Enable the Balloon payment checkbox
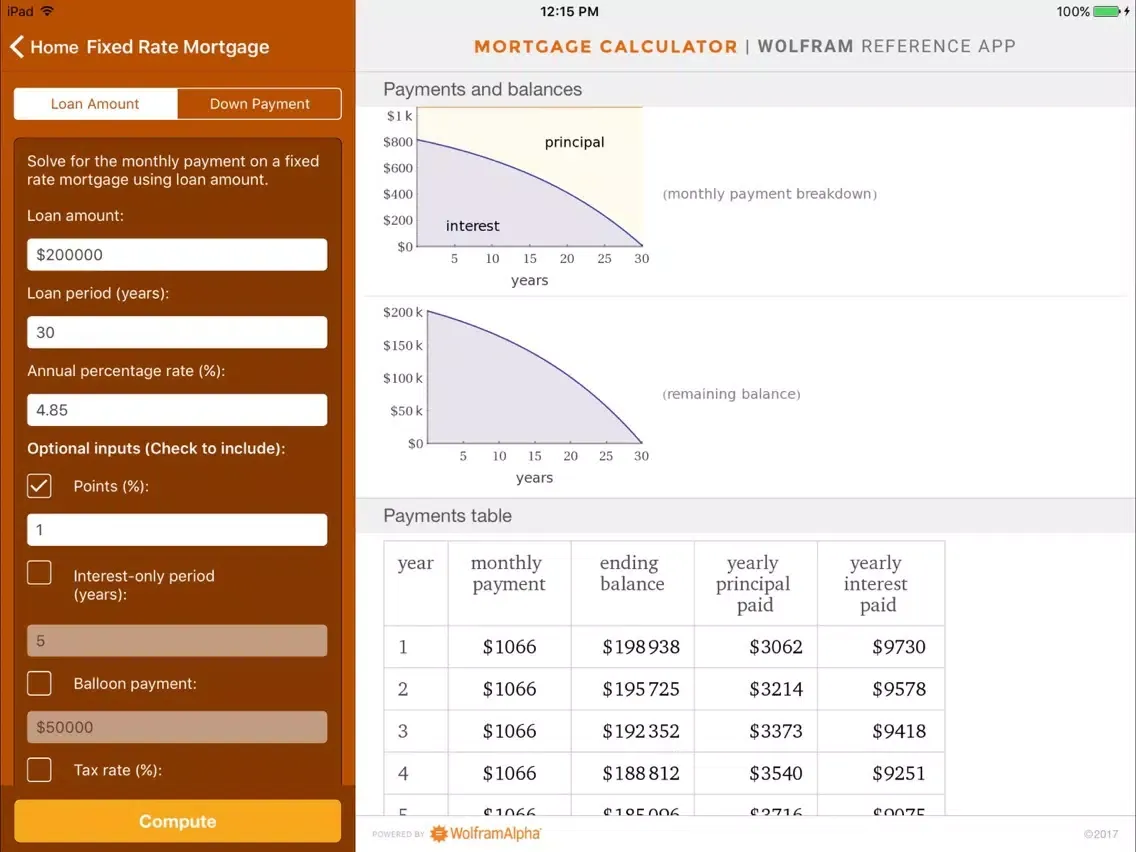The height and width of the screenshot is (852, 1136). tap(39, 683)
